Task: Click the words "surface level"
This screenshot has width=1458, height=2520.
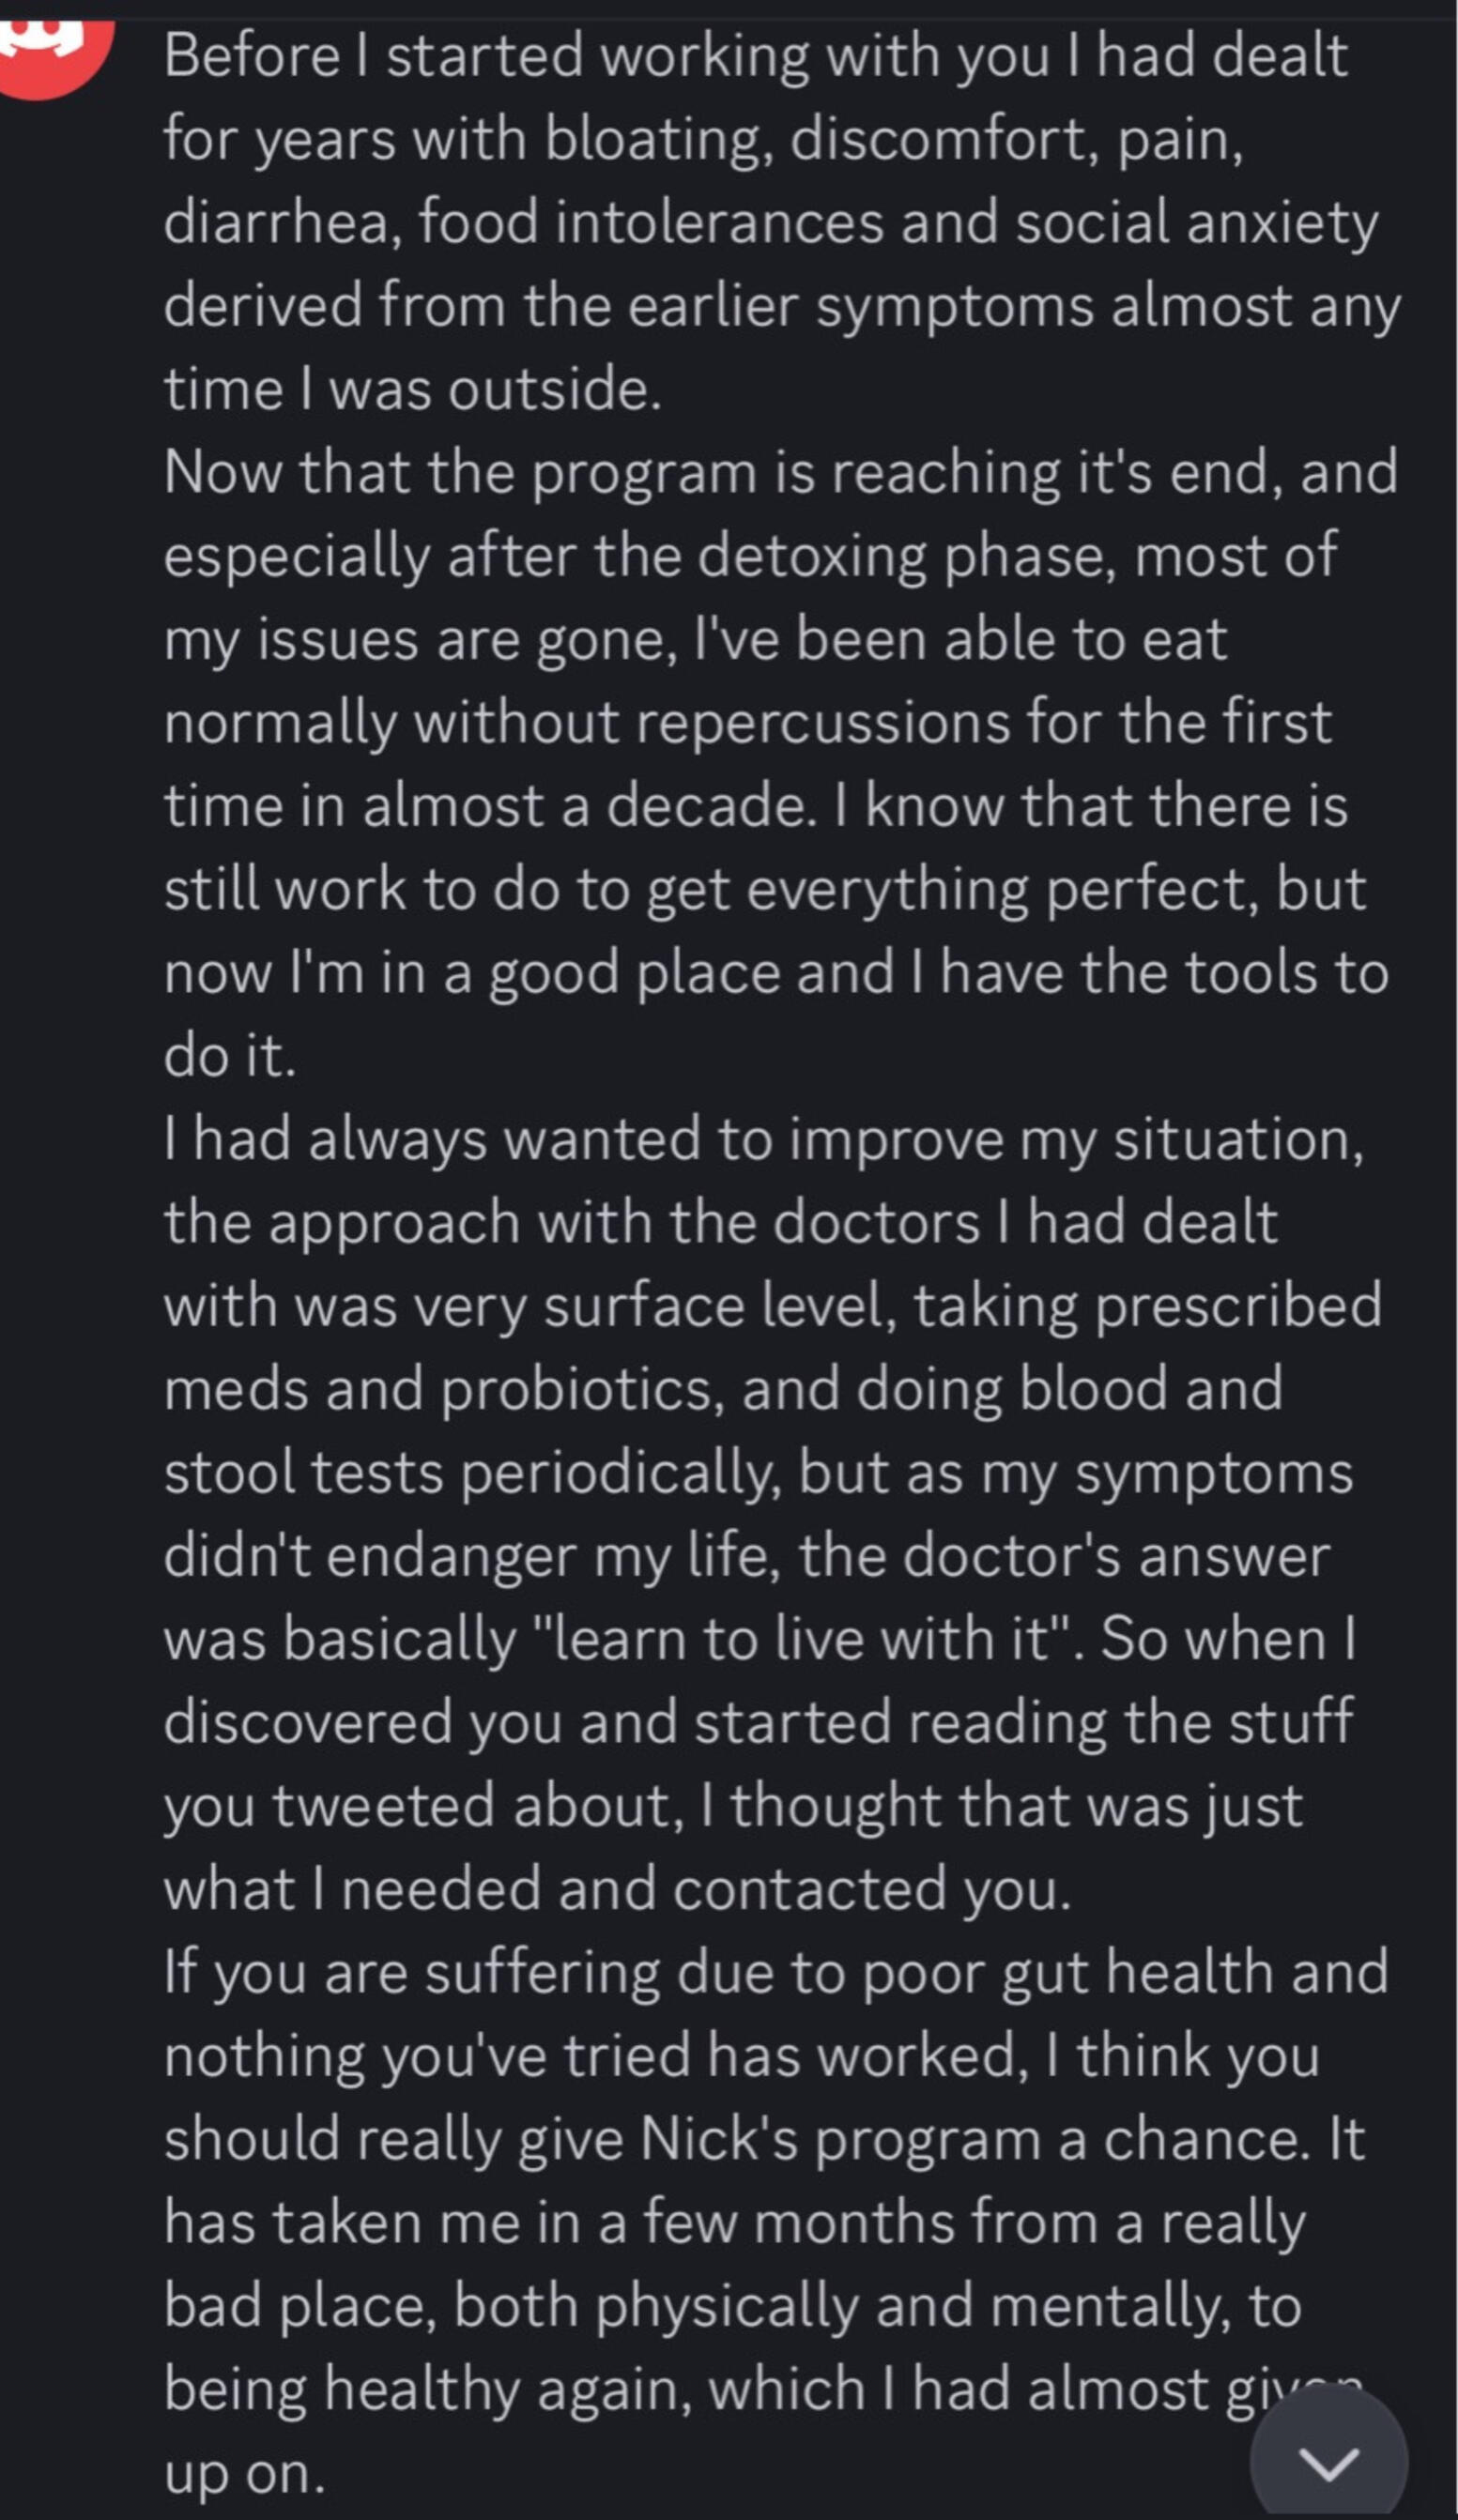Action: coord(719,1306)
